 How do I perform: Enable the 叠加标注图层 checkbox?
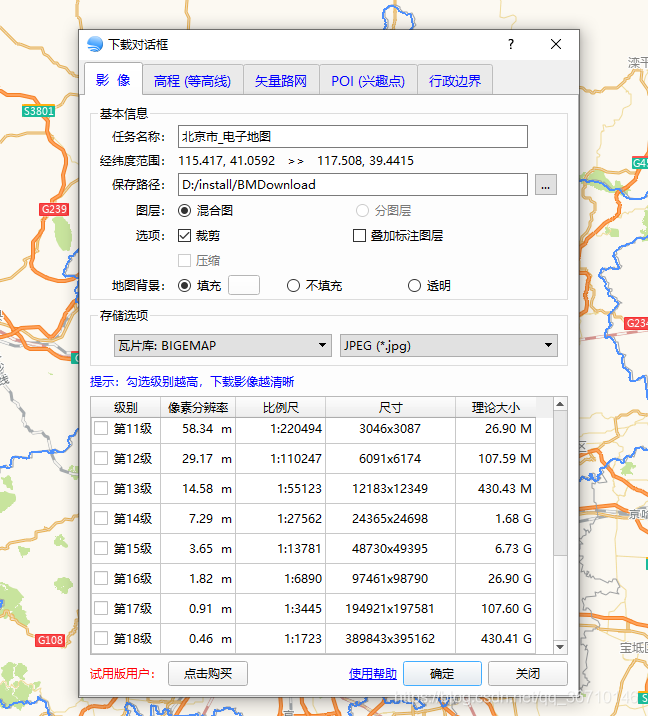coord(359,236)
